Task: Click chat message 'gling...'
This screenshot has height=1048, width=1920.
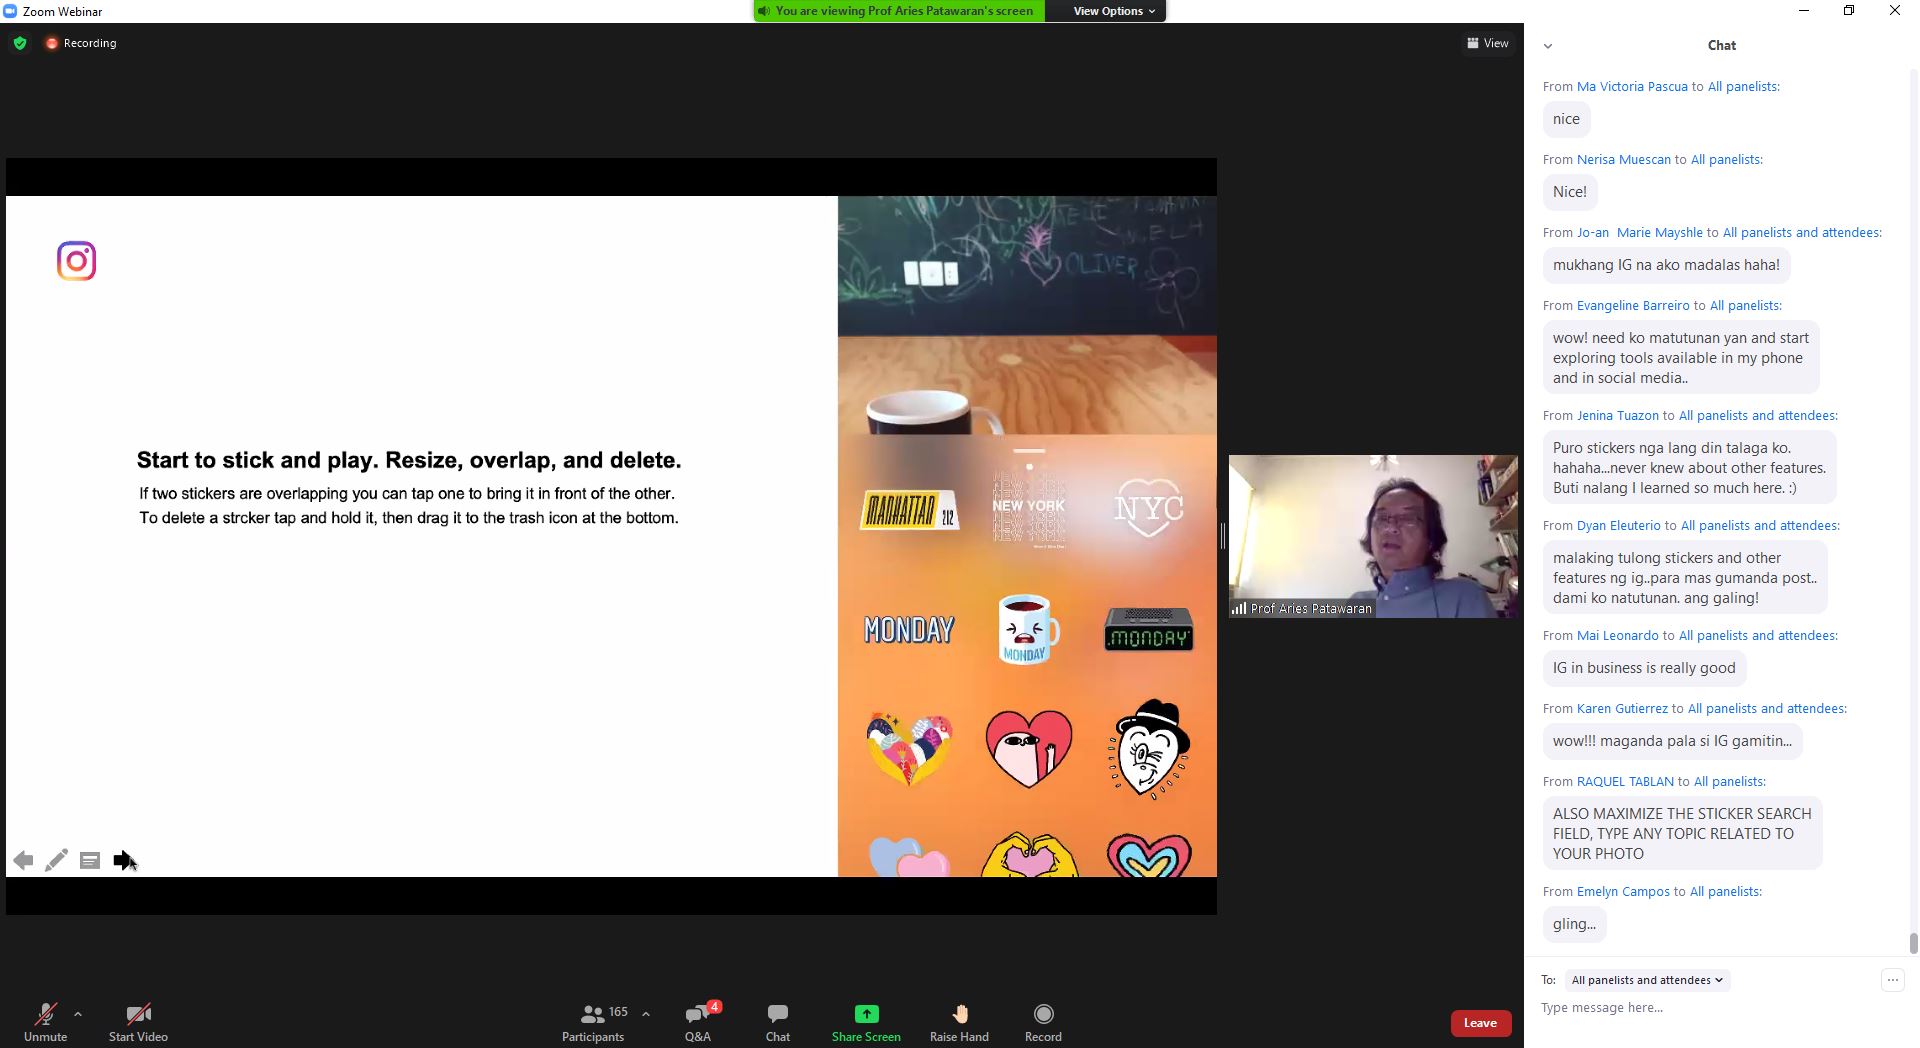Action: 1574,924
